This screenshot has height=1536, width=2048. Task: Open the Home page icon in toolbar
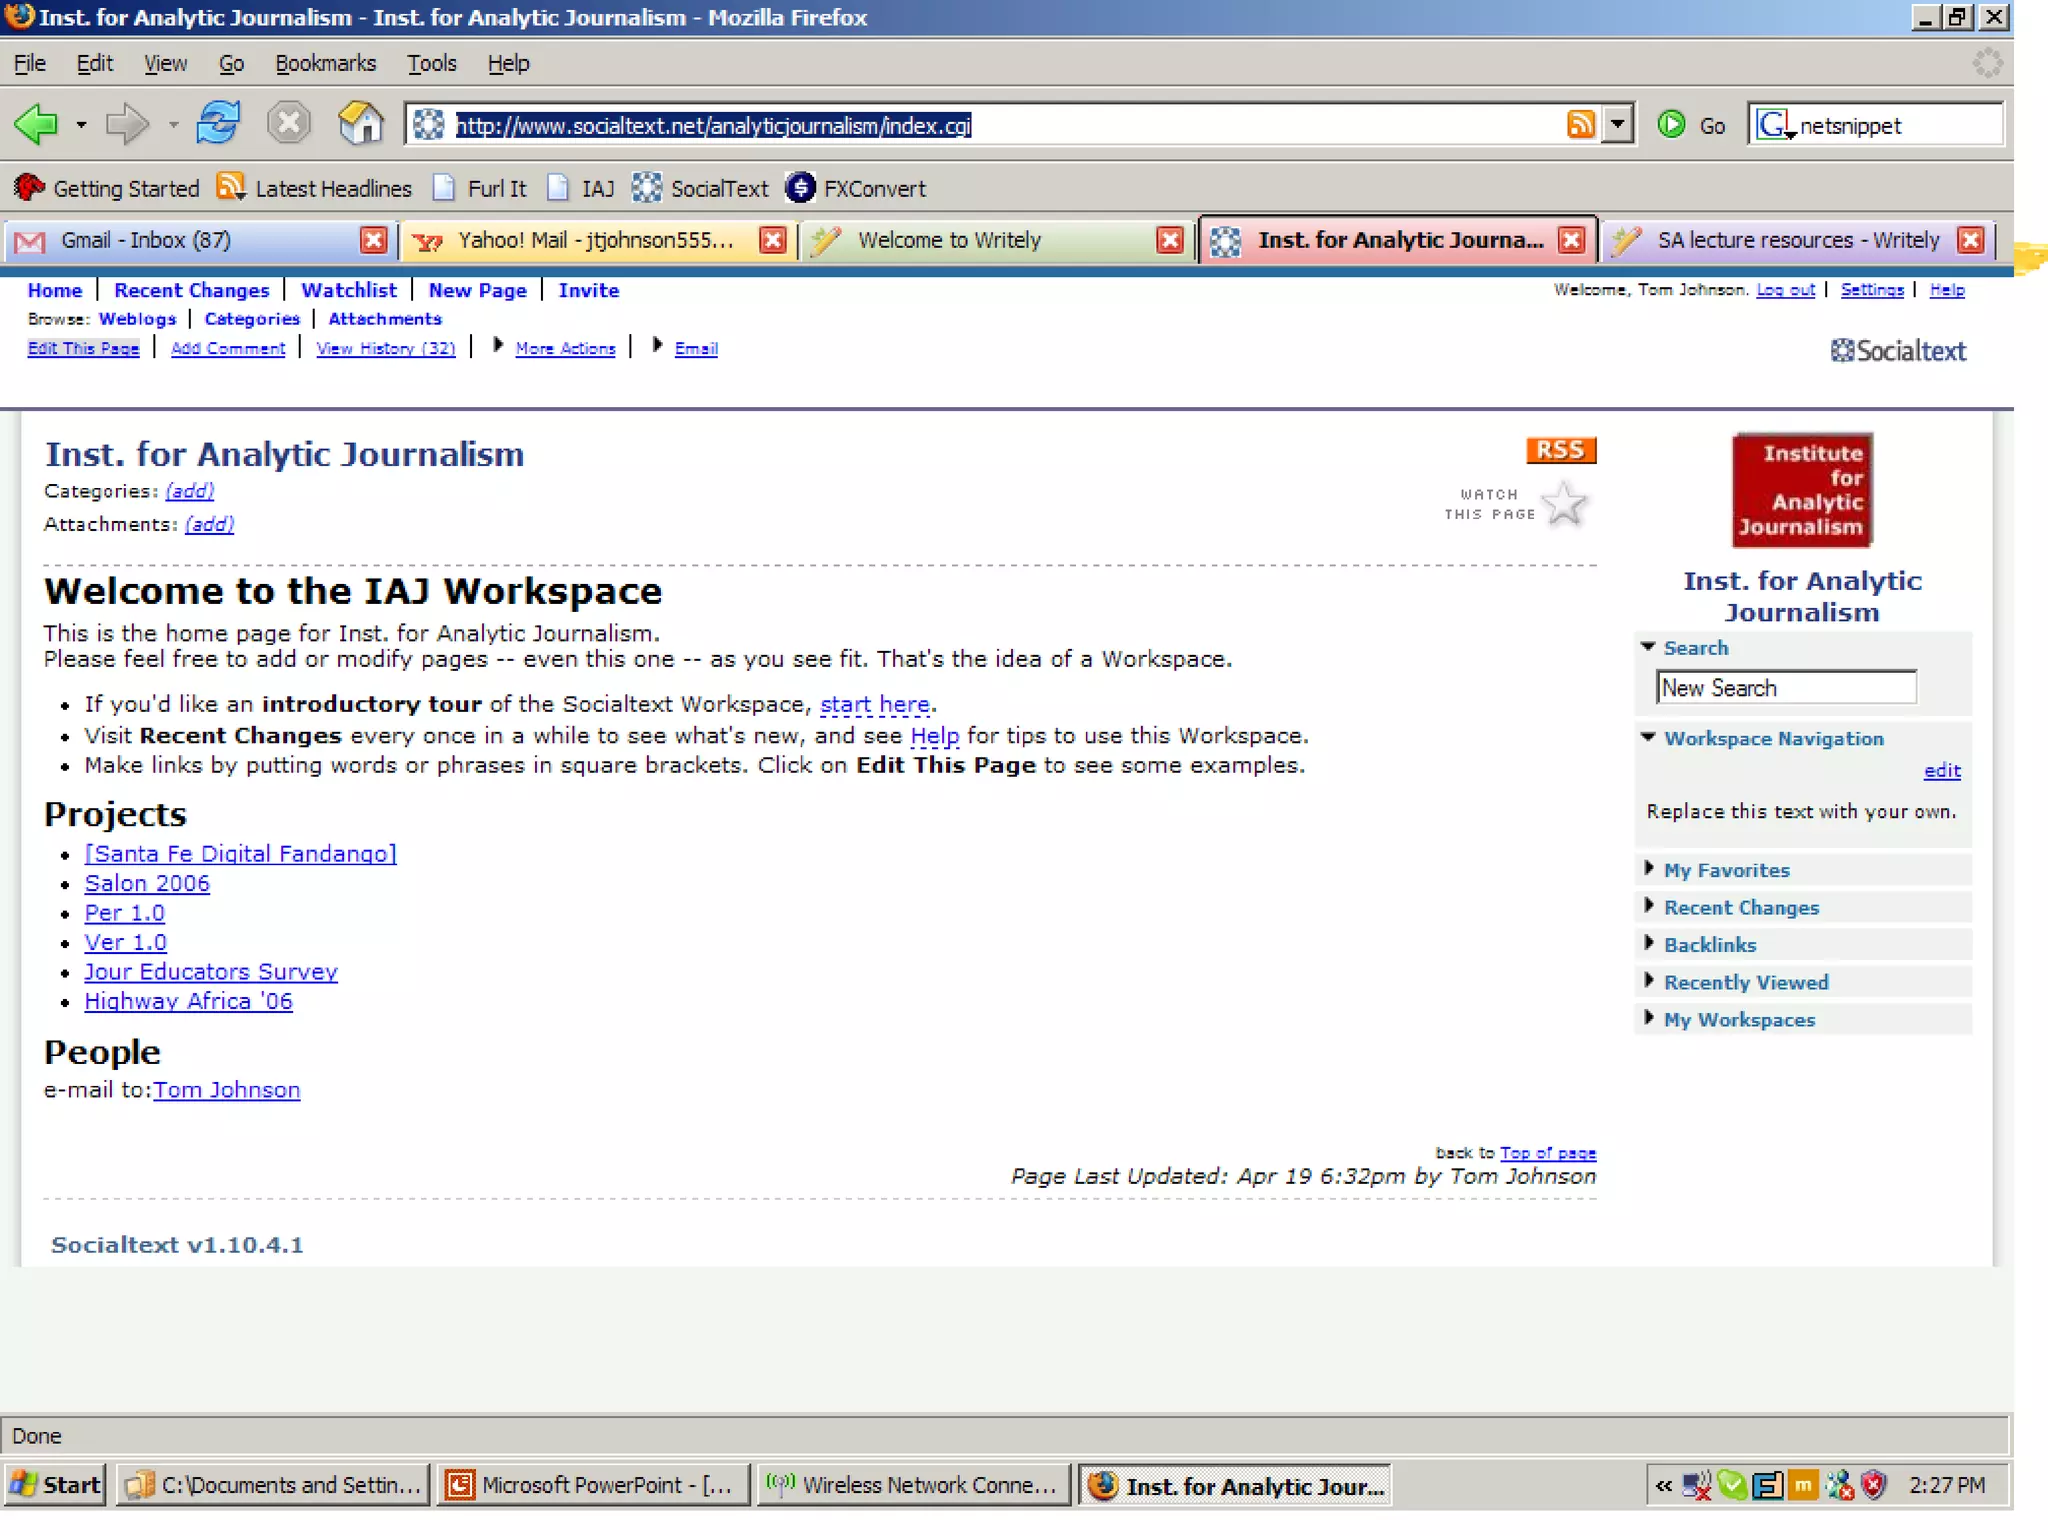(360, 124)
